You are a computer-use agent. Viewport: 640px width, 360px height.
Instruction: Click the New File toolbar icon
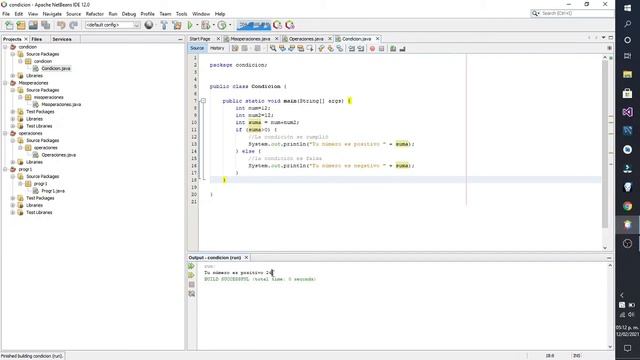[9, 25]
